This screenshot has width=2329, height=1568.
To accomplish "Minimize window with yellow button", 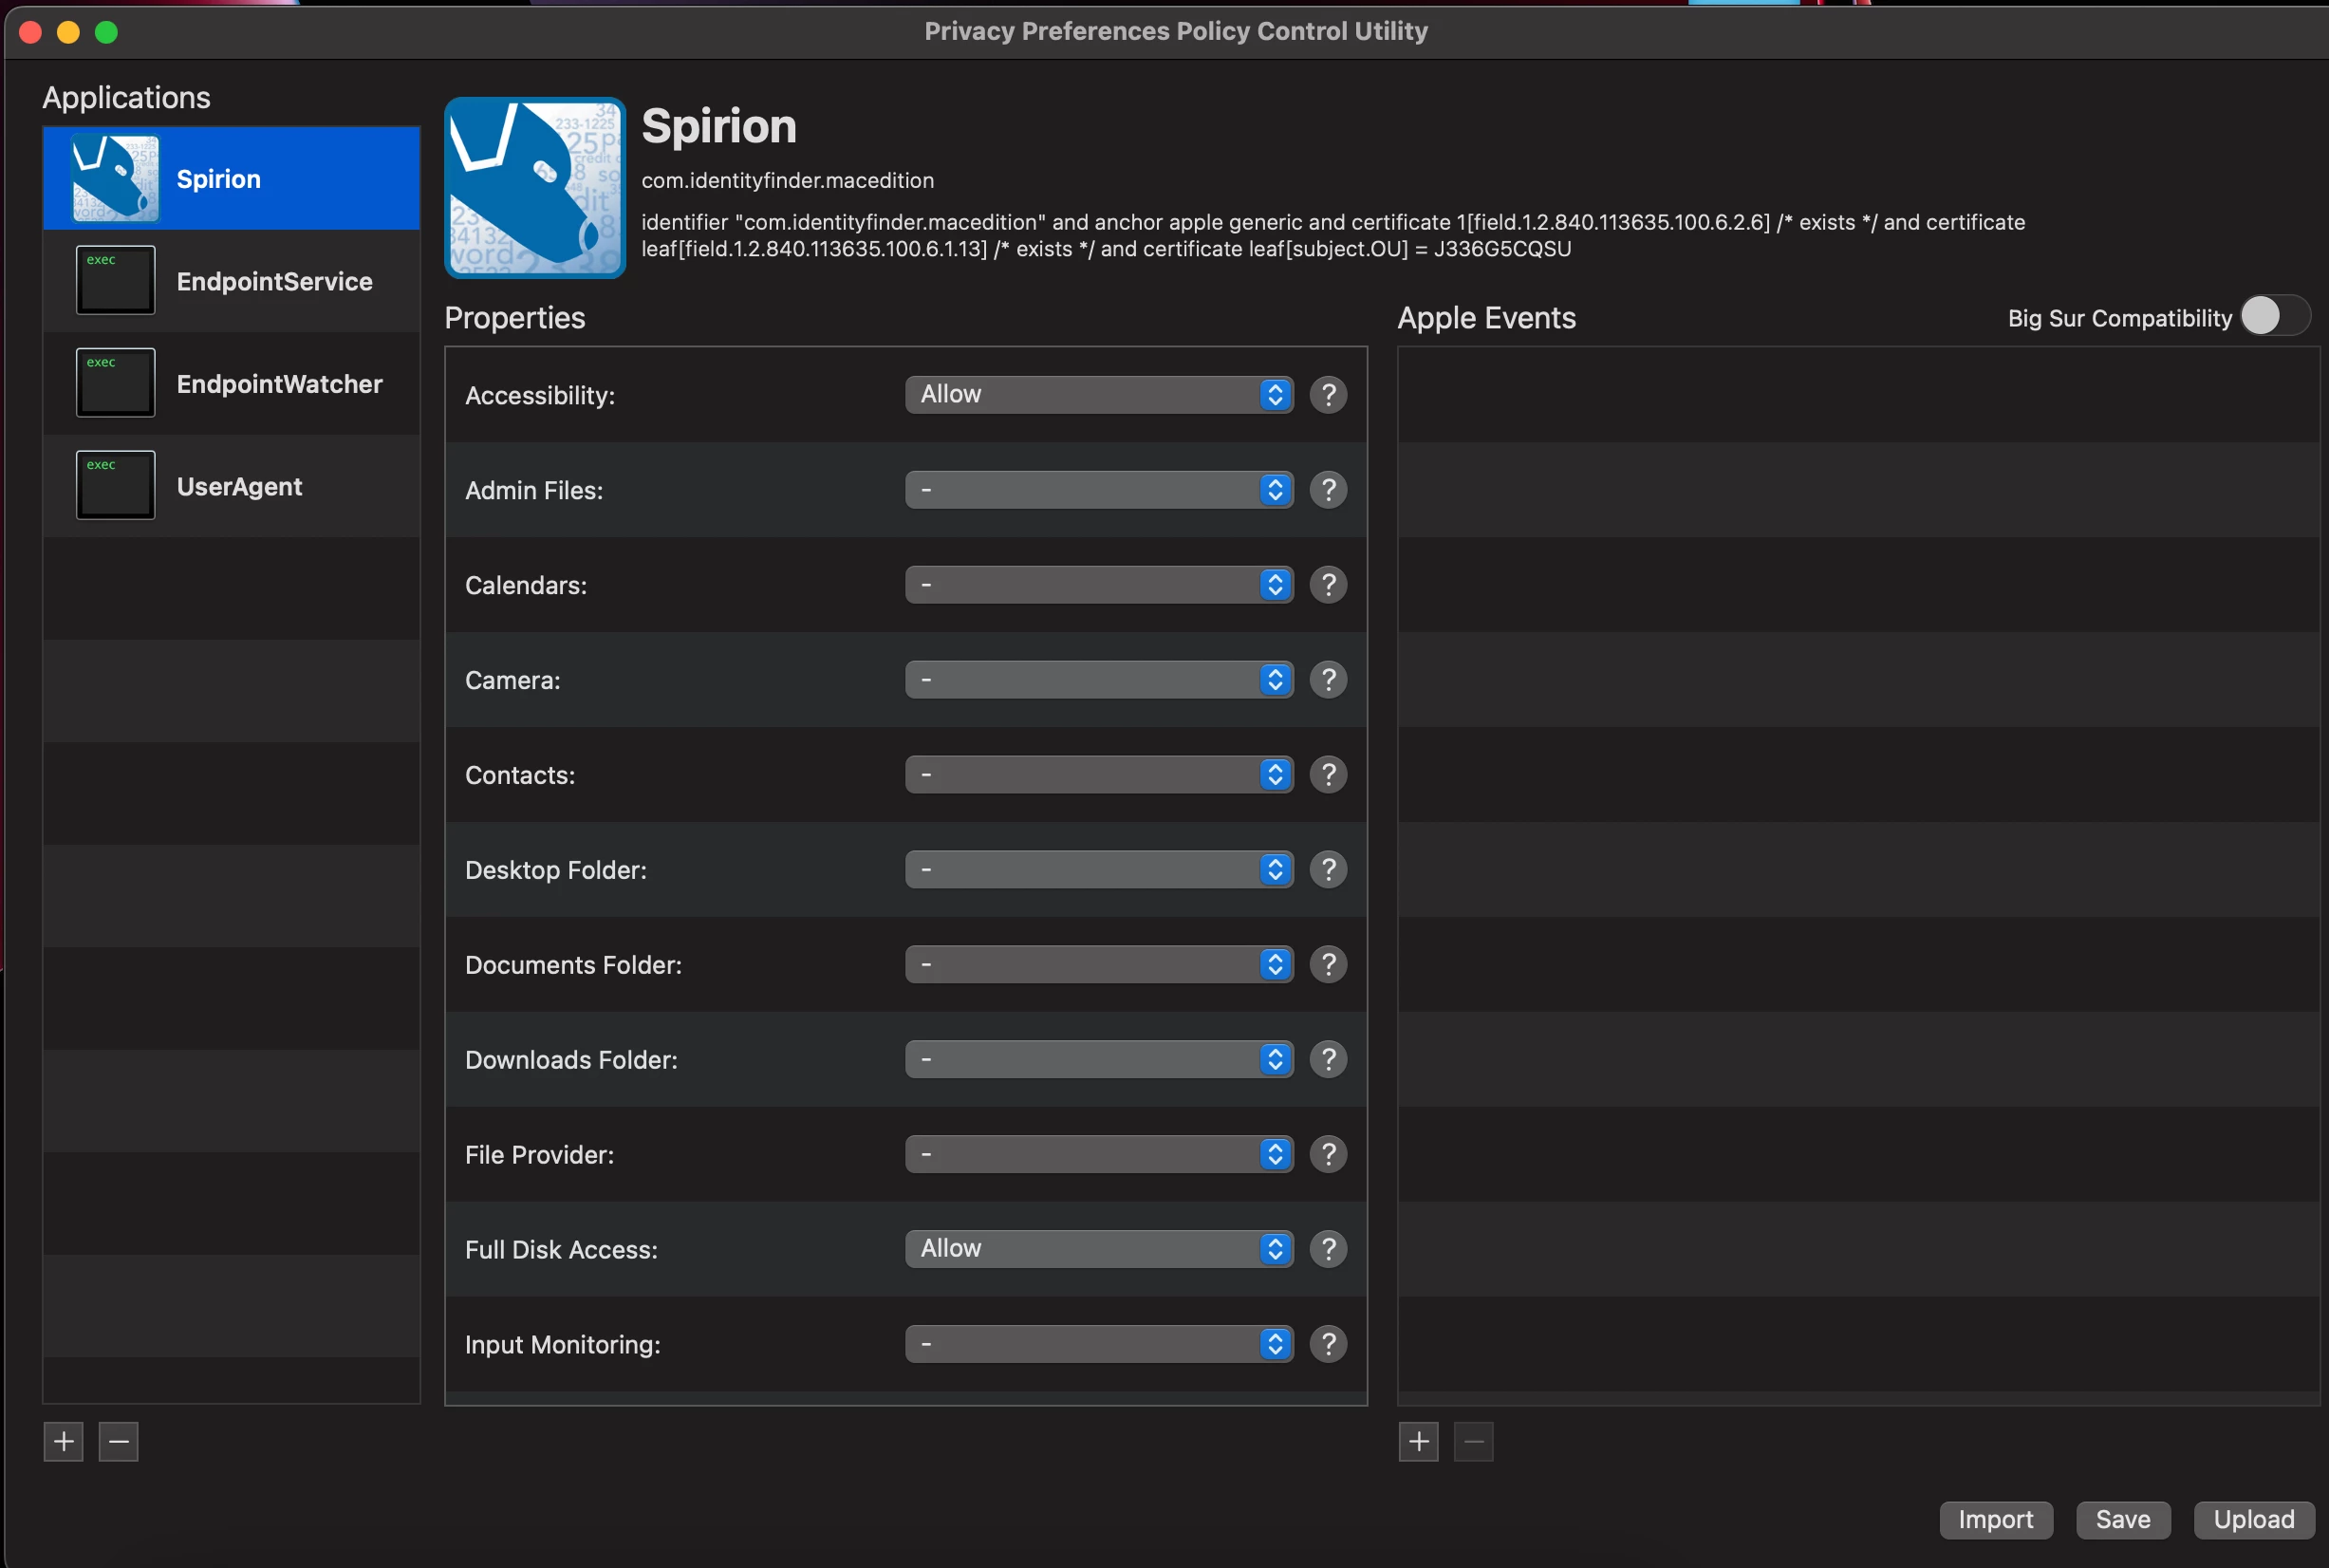I will (68, 32).
